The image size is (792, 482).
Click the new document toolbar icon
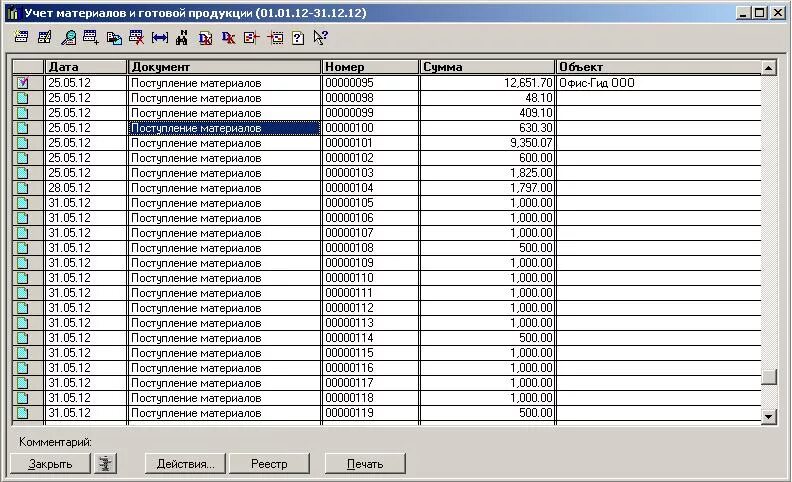click(21, 37)
